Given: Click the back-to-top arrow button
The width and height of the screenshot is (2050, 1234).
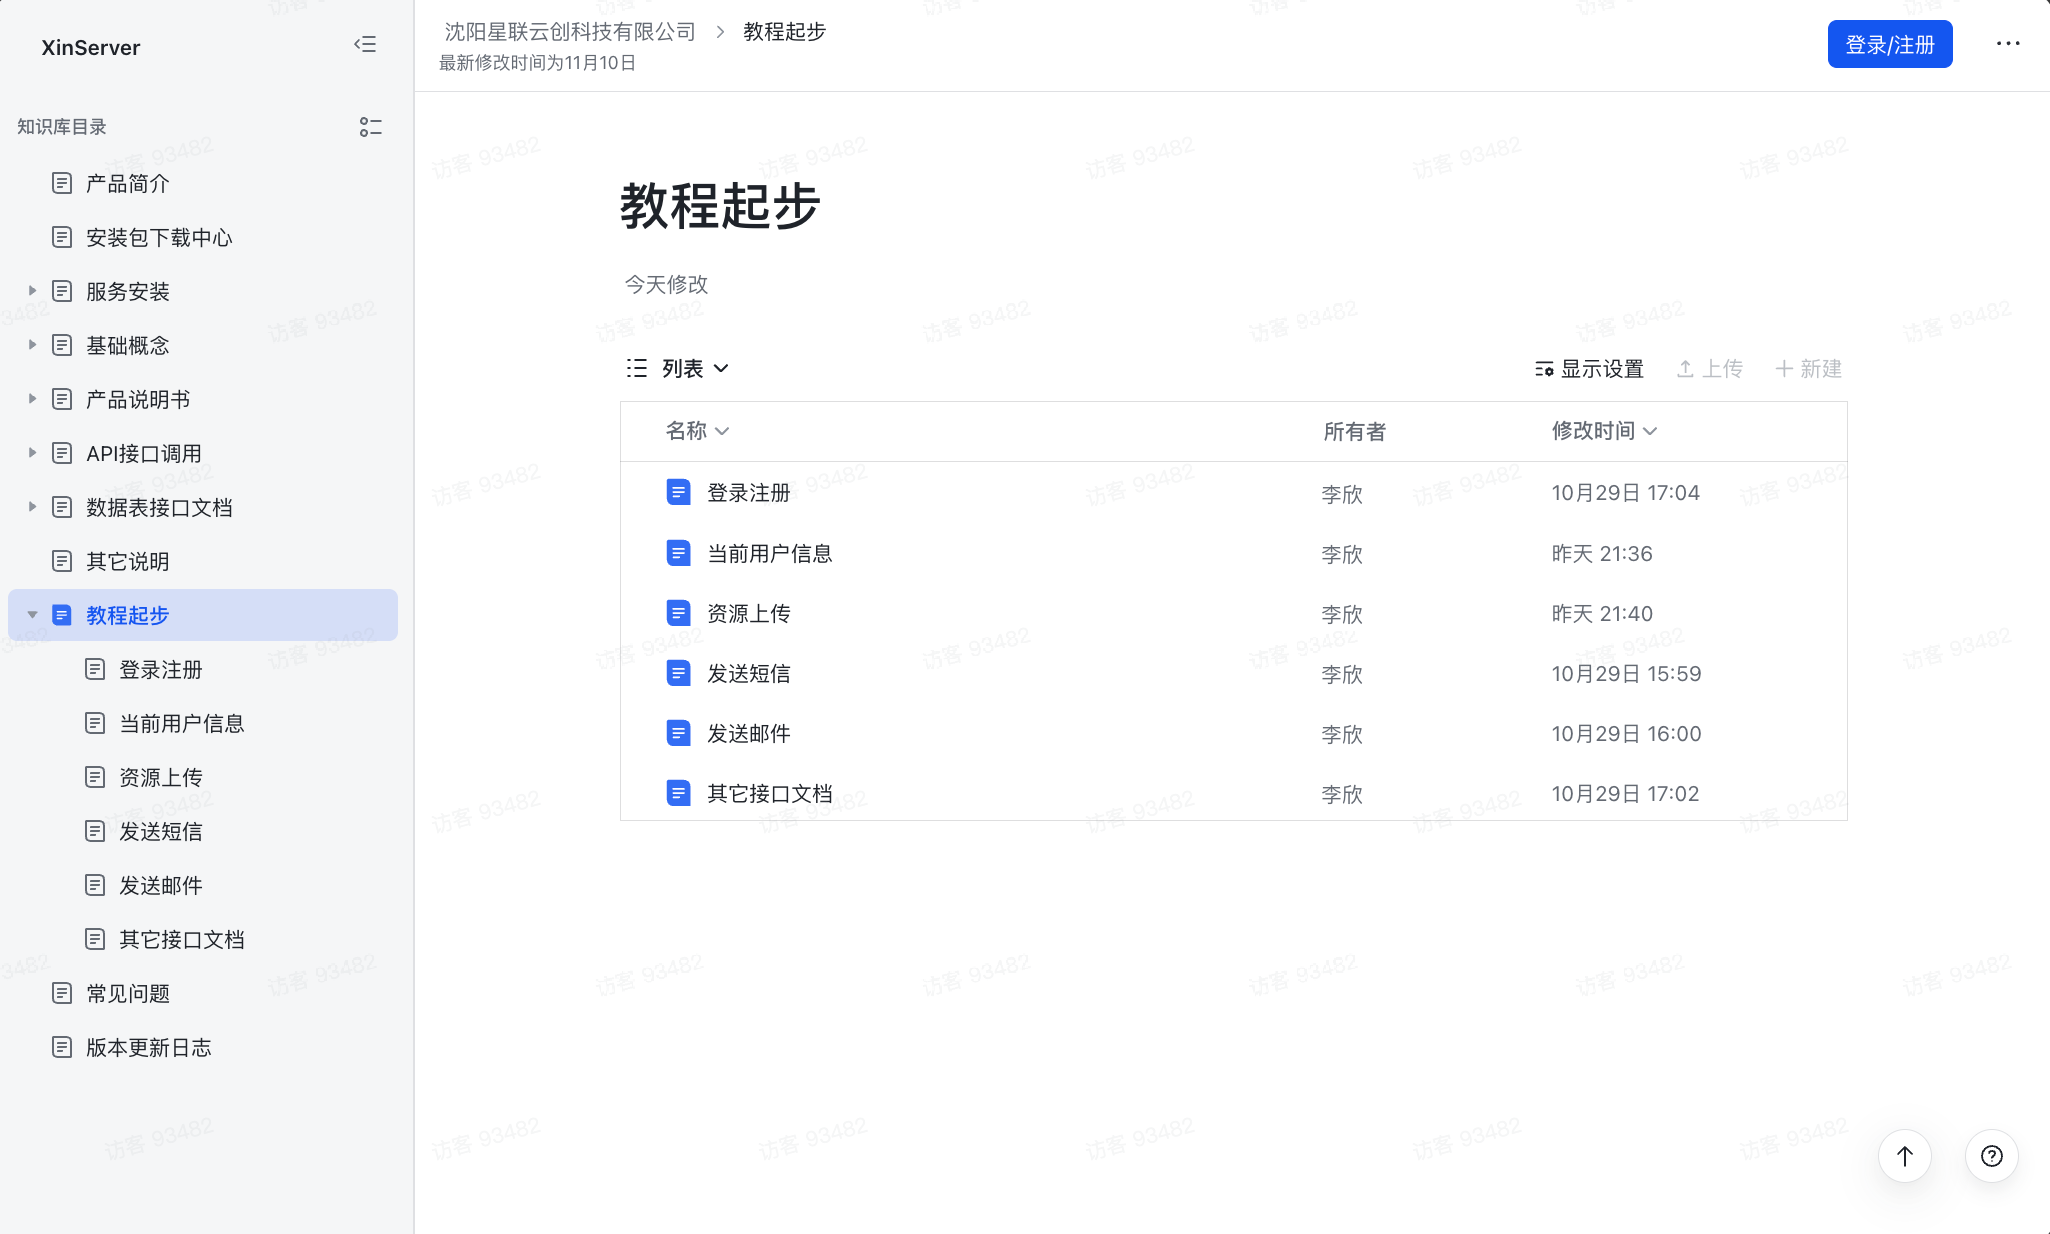Looking at the screenshot, I should pyautogui.click(x=1905, y=1156).
